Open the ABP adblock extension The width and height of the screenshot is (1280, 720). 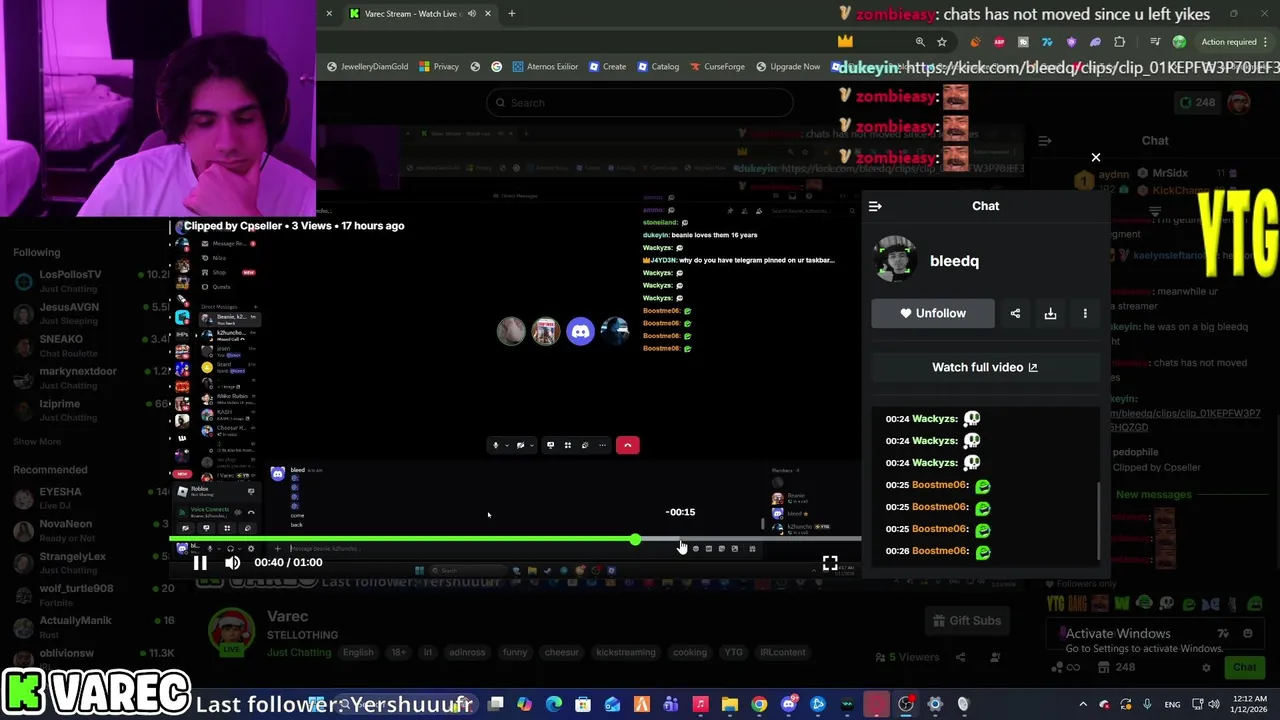999,42
